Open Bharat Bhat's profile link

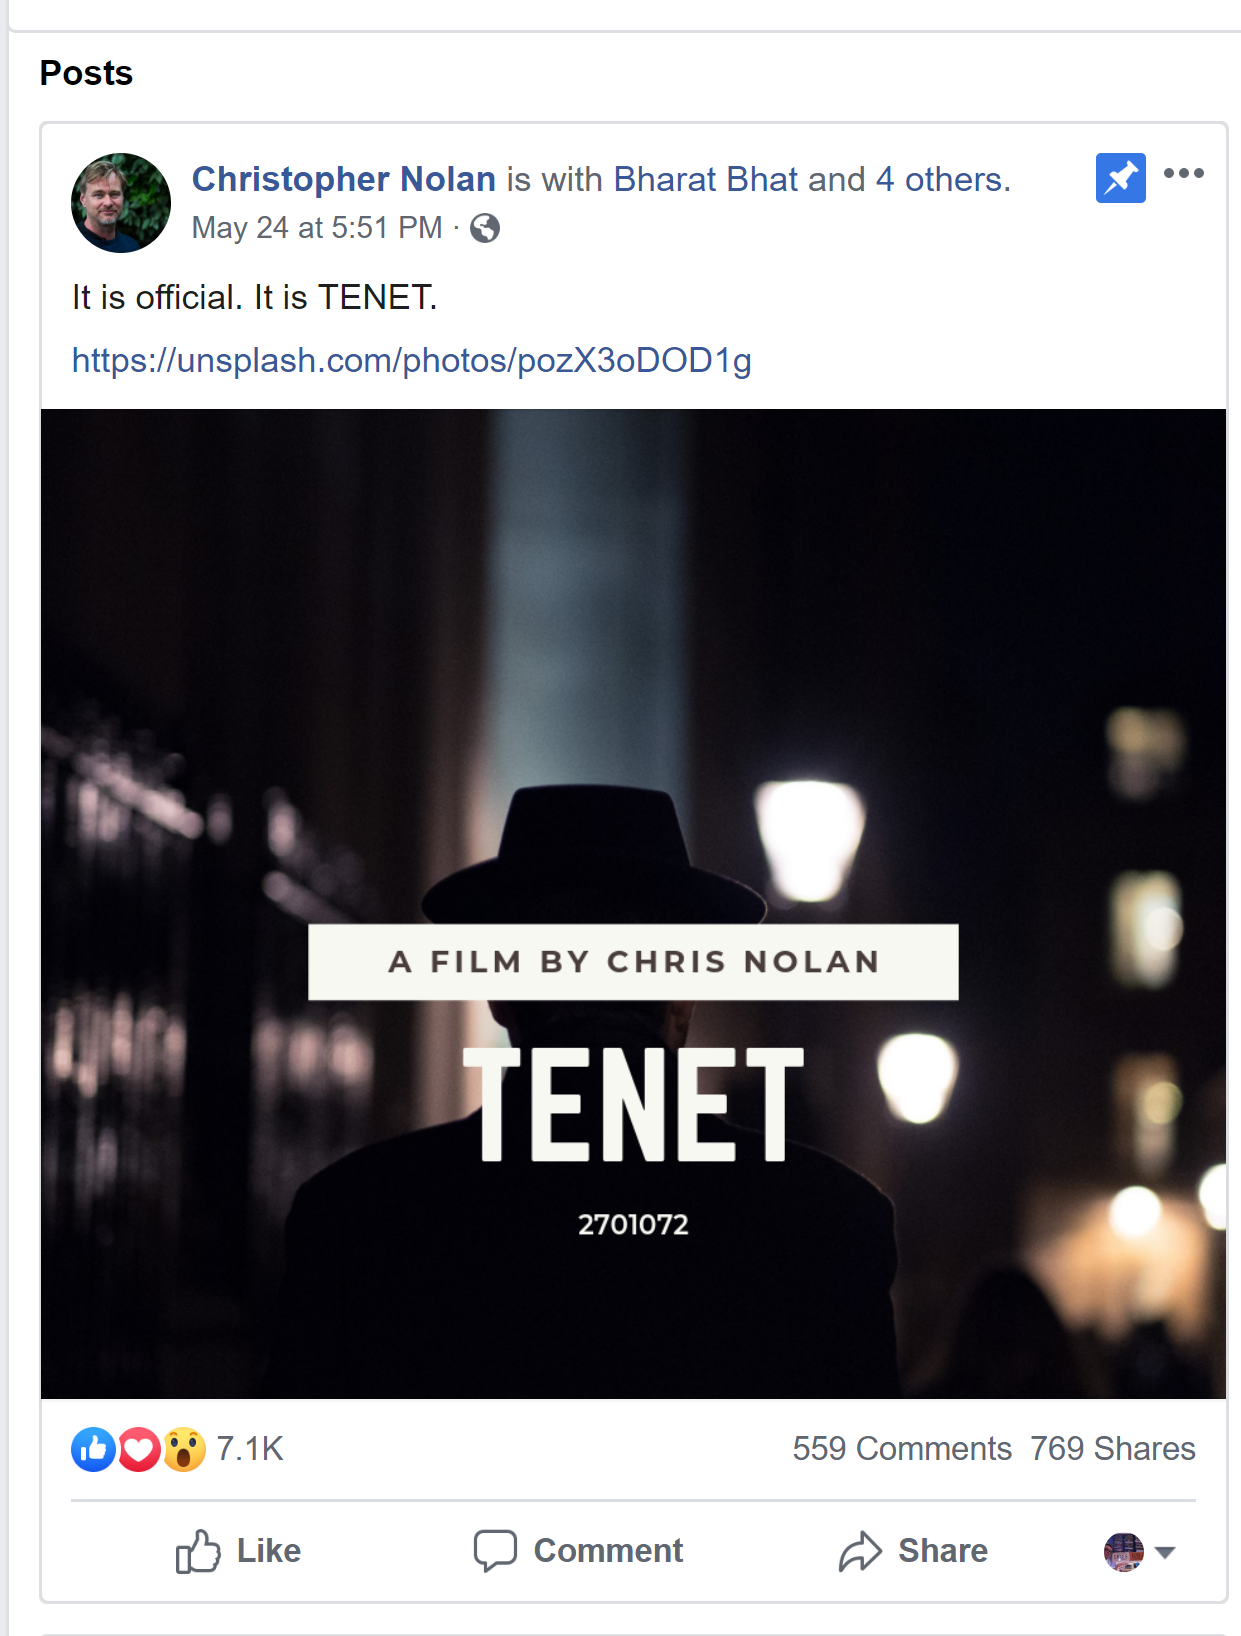(705, 179)
